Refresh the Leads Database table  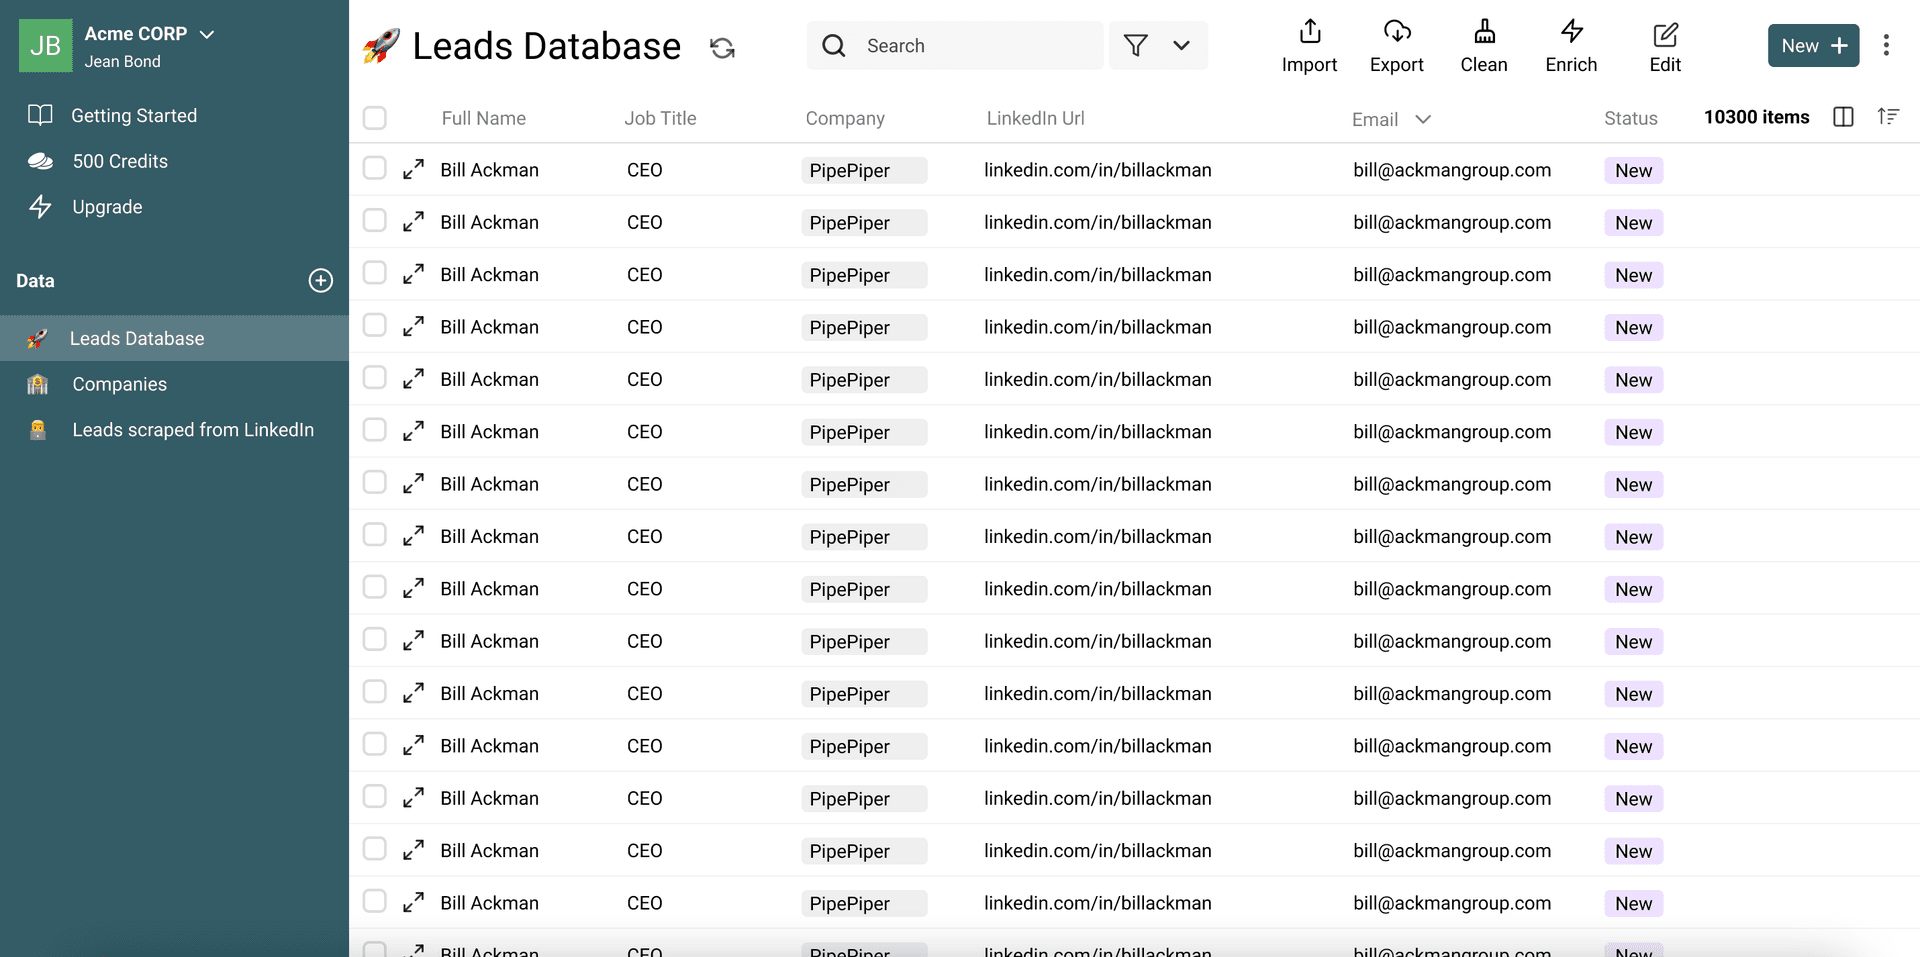[x=723, y=46]
